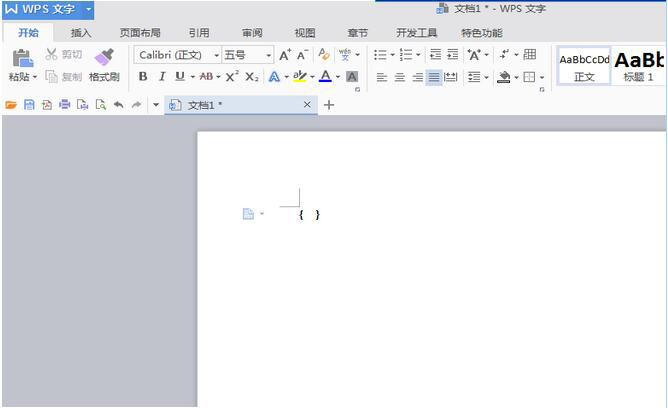Align text right
Viewport: 668px width, 408px height.
(418, 77)
